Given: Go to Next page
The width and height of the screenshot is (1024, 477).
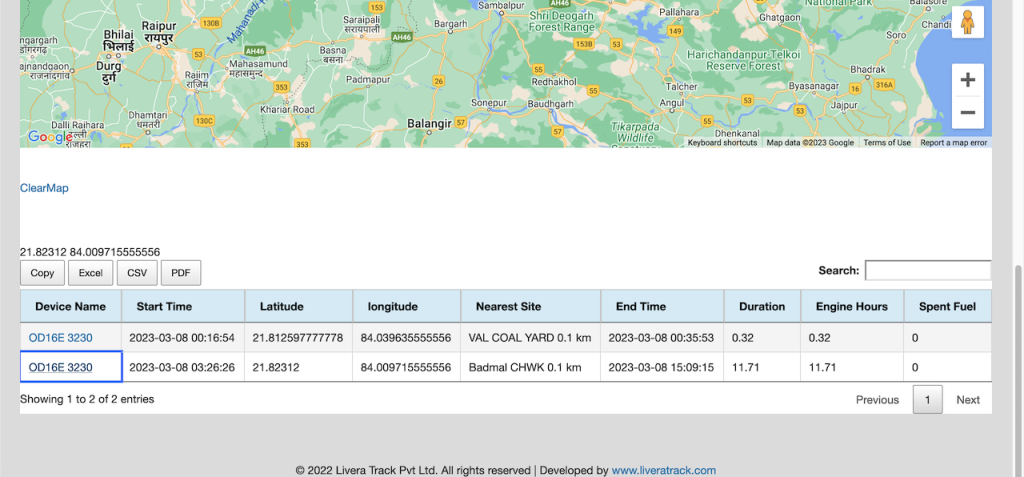Looking at the screenshot, I should pyautogui.click(x=967, y=400).
